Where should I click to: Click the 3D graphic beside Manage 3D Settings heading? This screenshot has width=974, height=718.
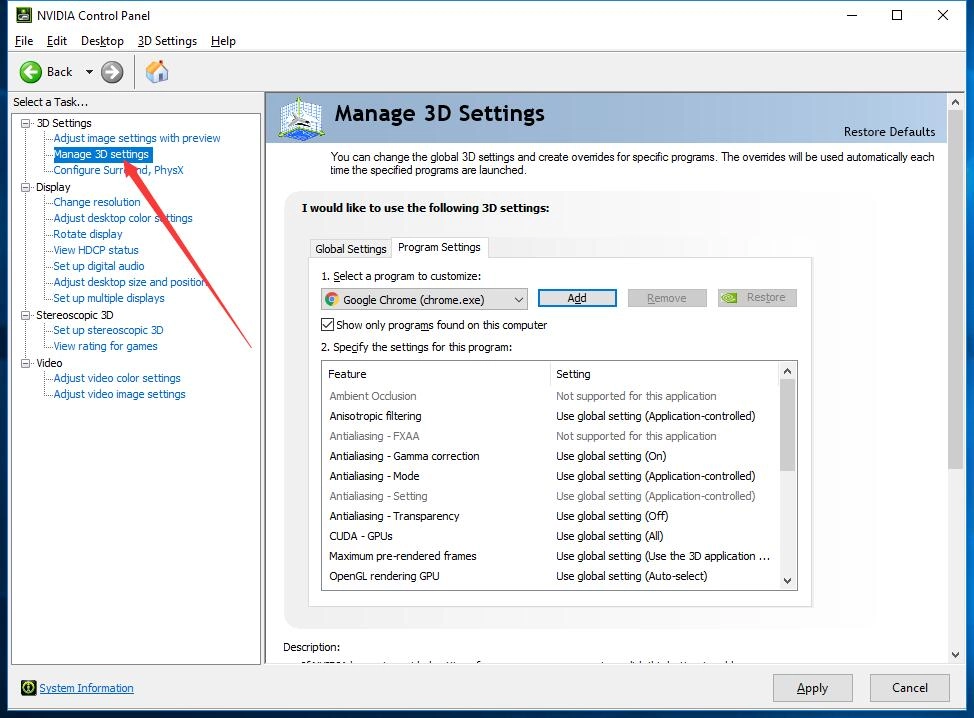299,117
